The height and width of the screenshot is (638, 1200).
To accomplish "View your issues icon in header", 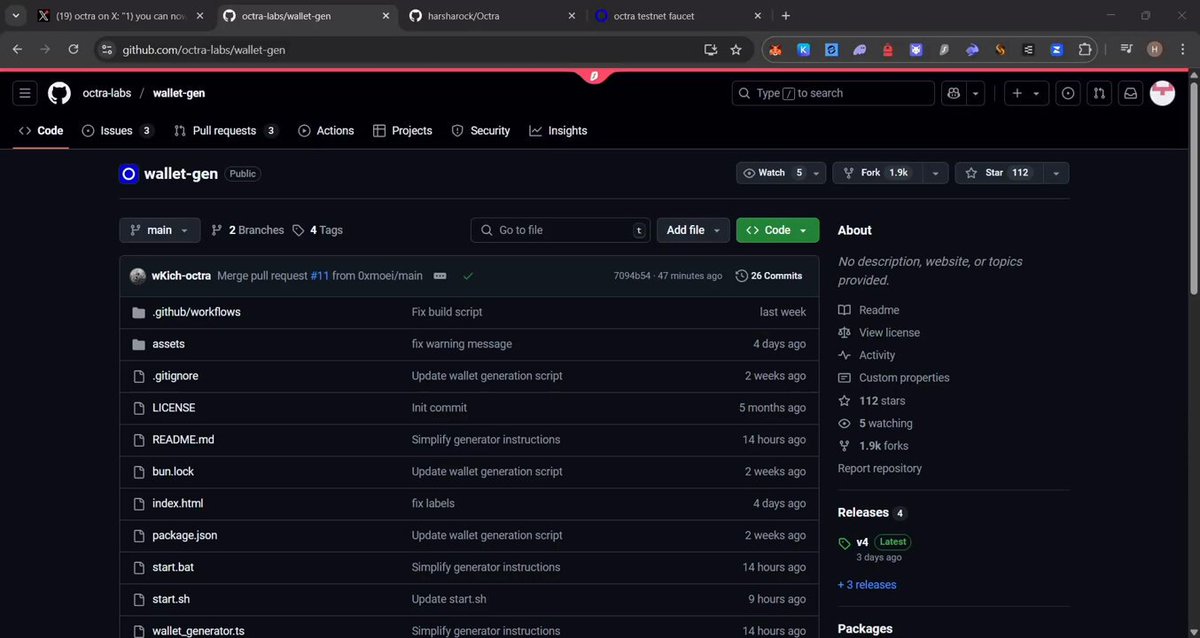I will (x=1068, y=93).
